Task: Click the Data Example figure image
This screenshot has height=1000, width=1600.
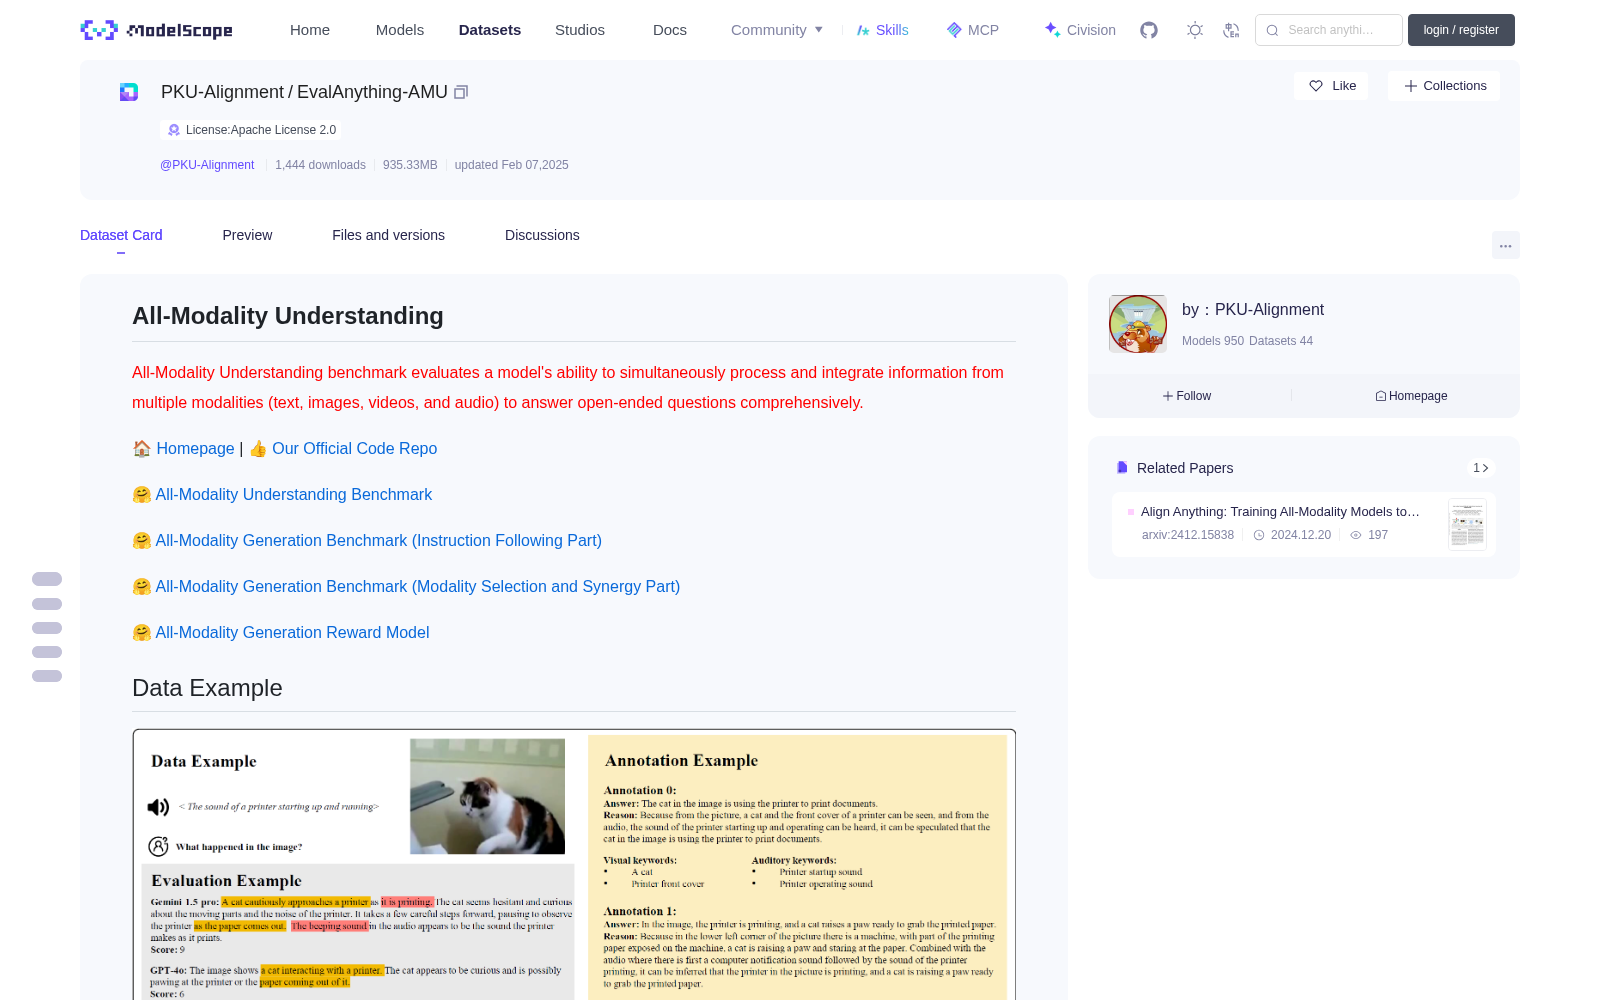Action: coord(574,865)
